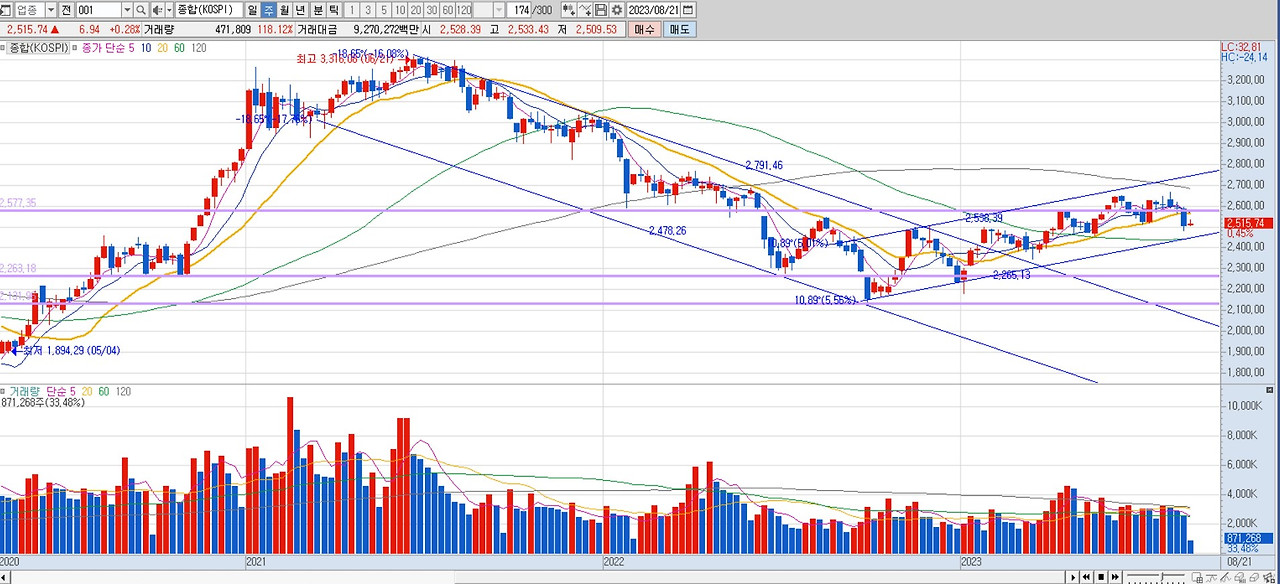Click the 2,478.26 trendline label

[x=667, y=231]
